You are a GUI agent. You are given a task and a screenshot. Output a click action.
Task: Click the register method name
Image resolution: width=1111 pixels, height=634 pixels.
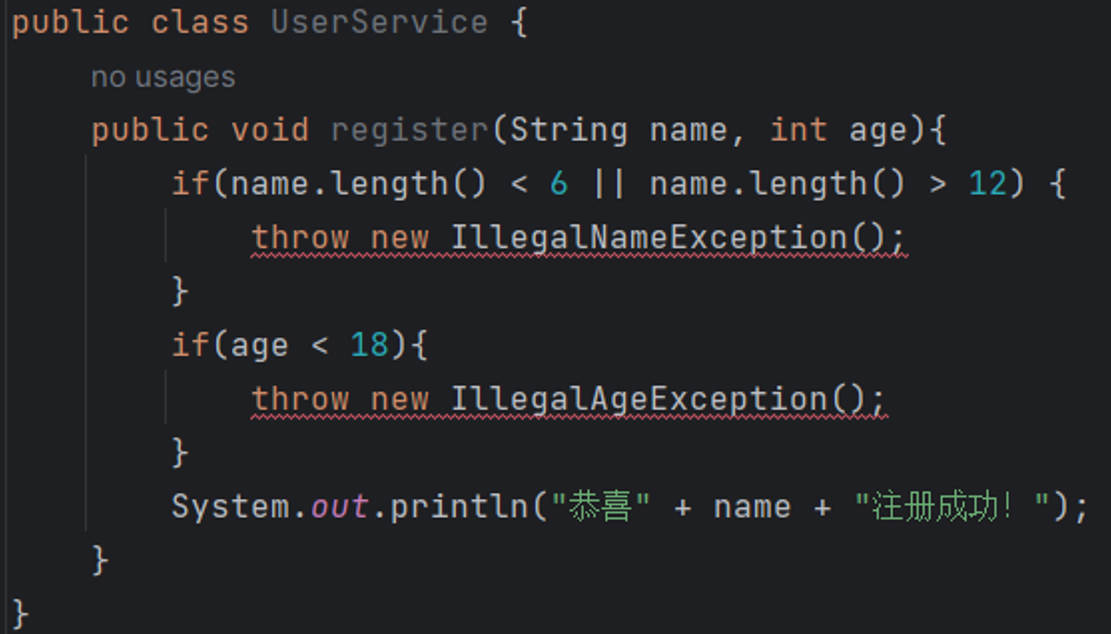tap(408, 130)
